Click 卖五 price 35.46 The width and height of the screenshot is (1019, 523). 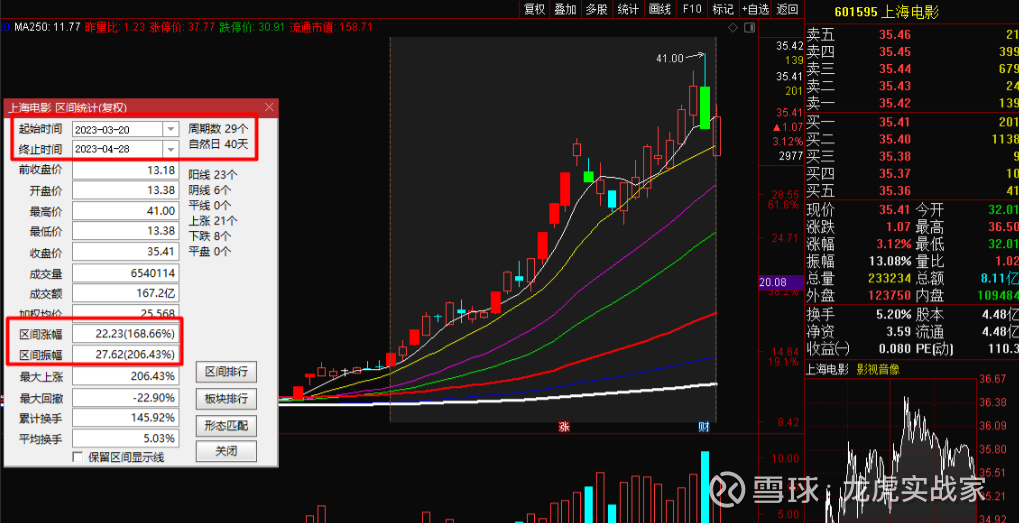click(895, 35)
